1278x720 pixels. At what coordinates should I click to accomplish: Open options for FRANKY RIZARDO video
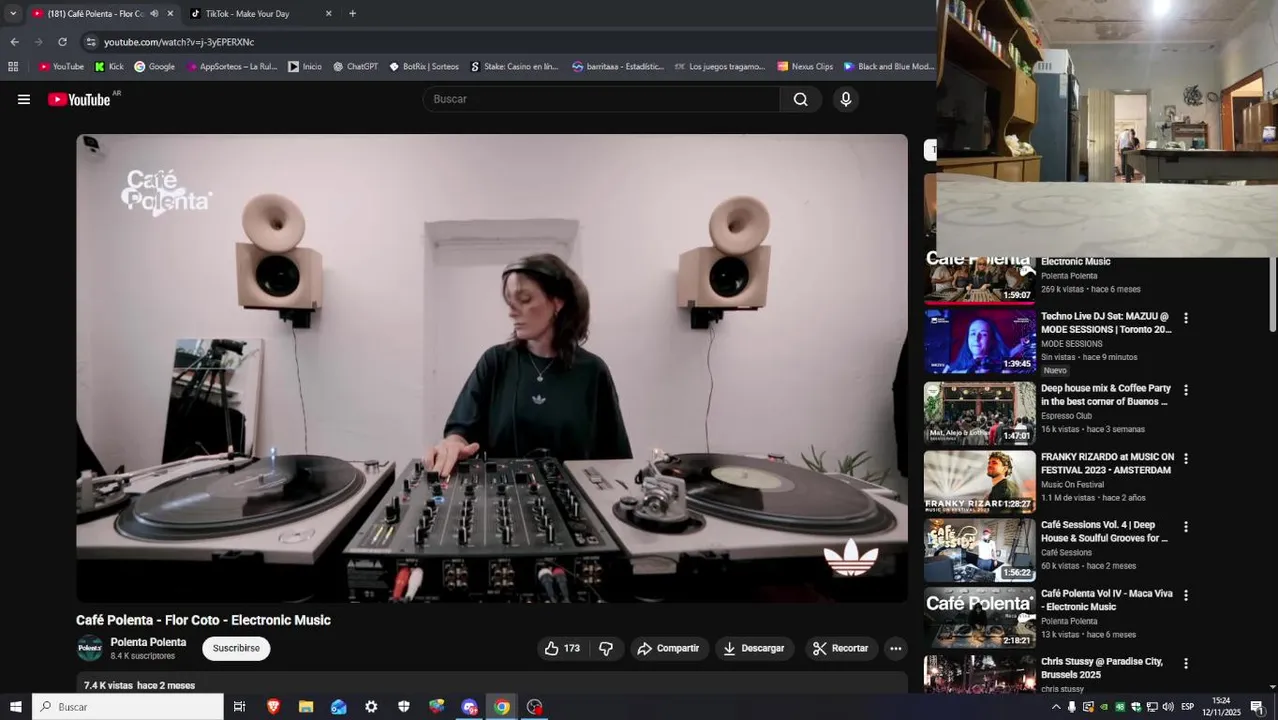click(x=1186, y=458)
